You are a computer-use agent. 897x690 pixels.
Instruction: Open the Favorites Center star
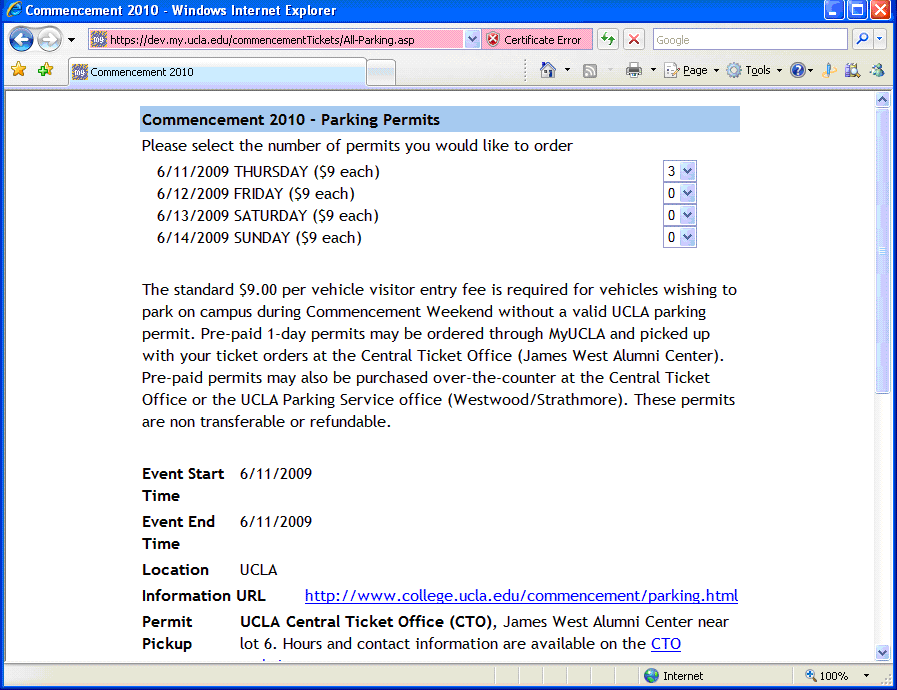tap(18, 70)
